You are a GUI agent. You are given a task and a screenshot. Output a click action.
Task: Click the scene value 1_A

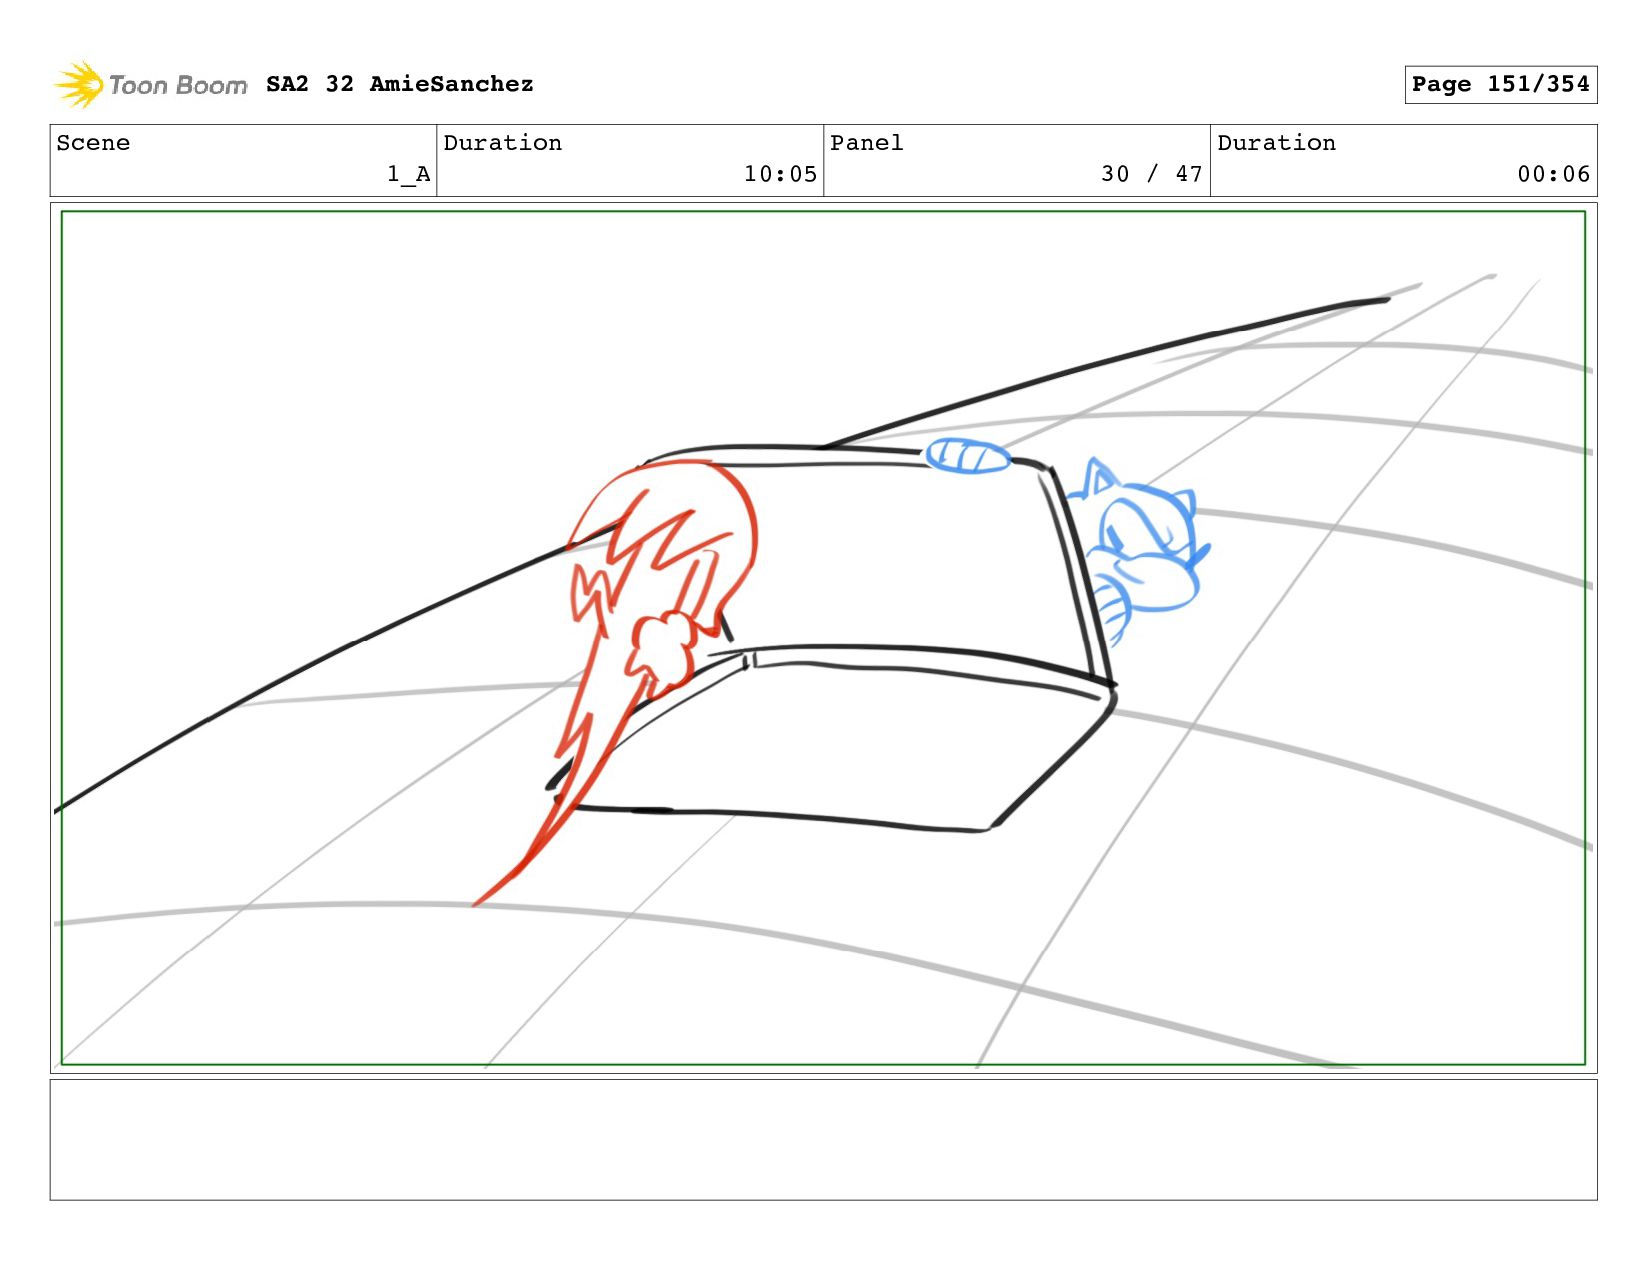pyautogui.click(x=409, y=174)
